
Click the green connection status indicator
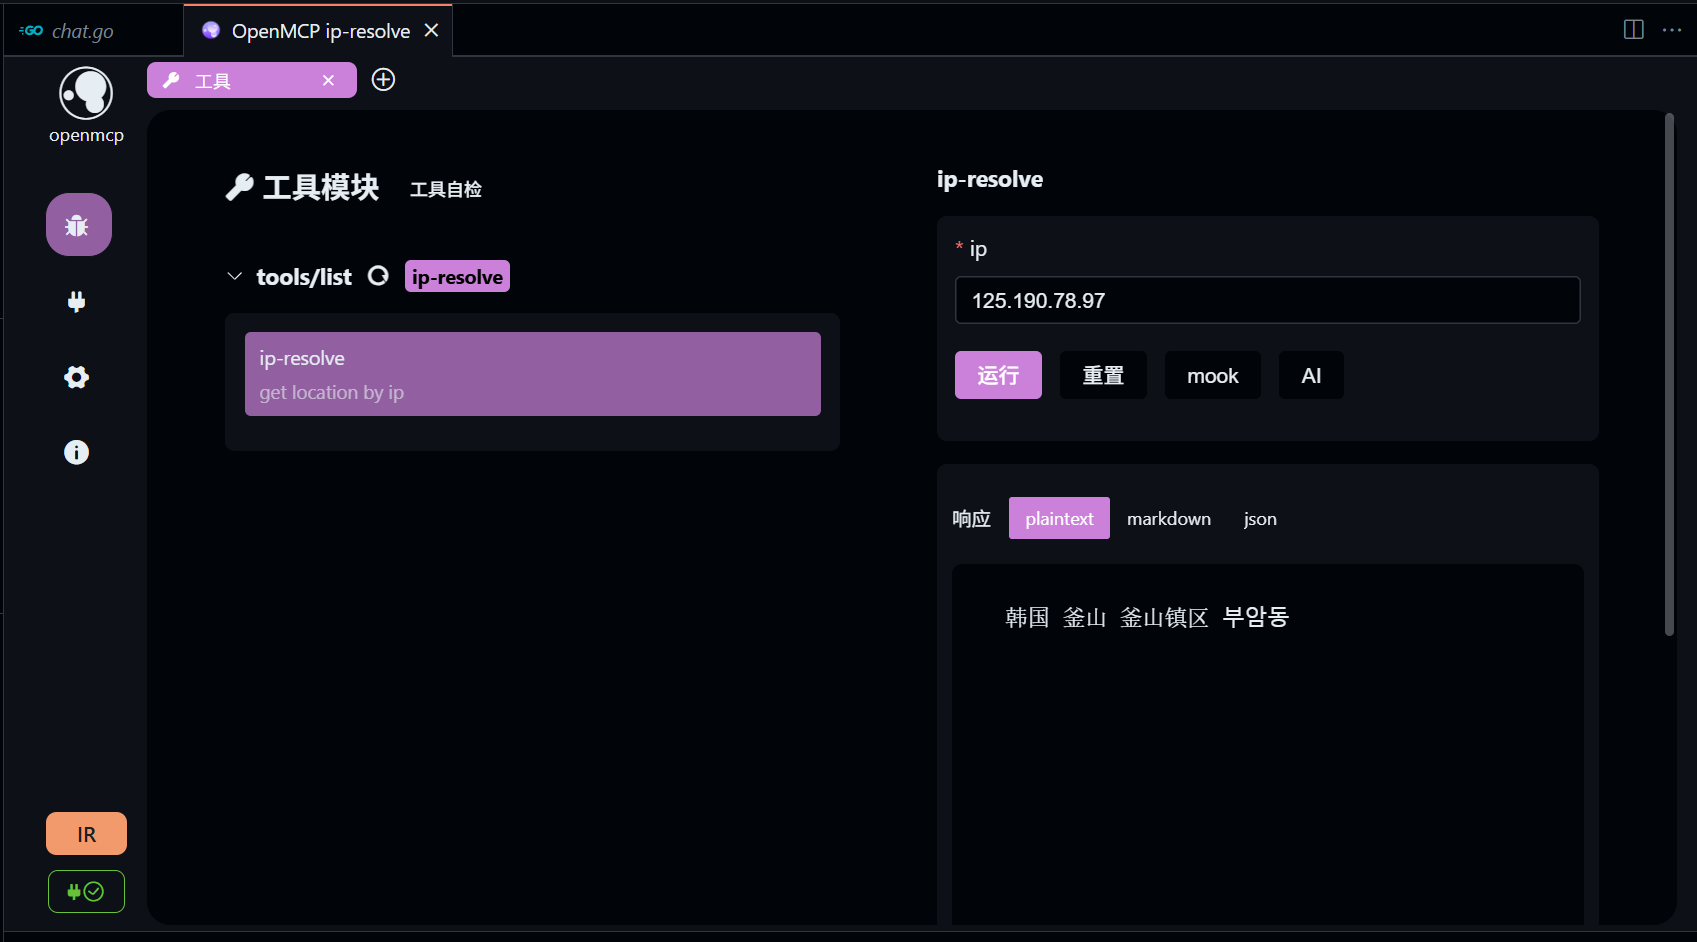(x=86, y=891)
